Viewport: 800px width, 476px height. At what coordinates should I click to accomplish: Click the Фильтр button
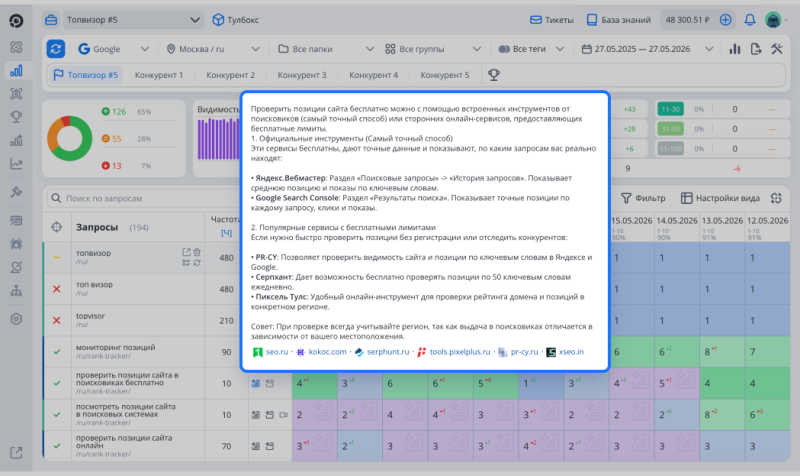point(643,198)
